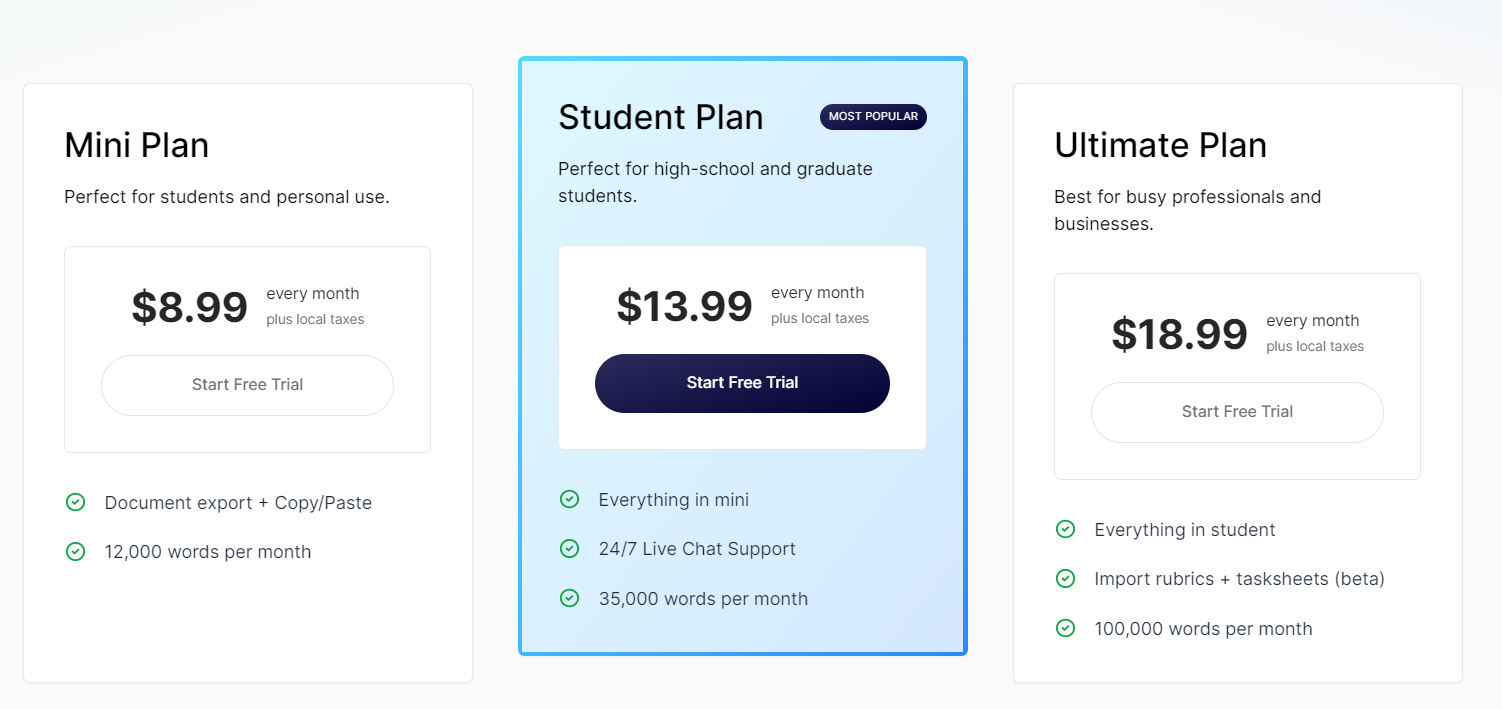Screen dimensions: 1502x709
Task: Click the checkmark icon beside Everything in mini
Action: tap(569, 499)
